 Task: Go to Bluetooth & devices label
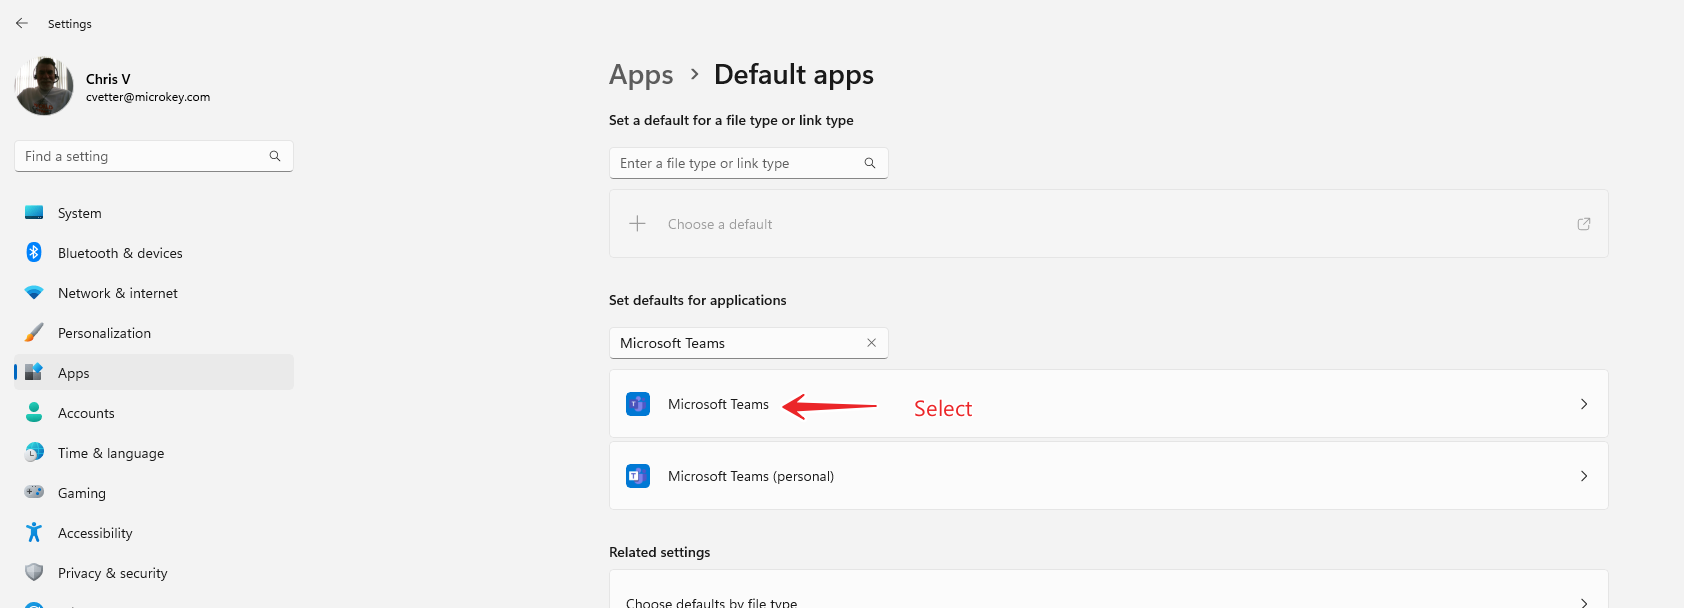(120, 253)
